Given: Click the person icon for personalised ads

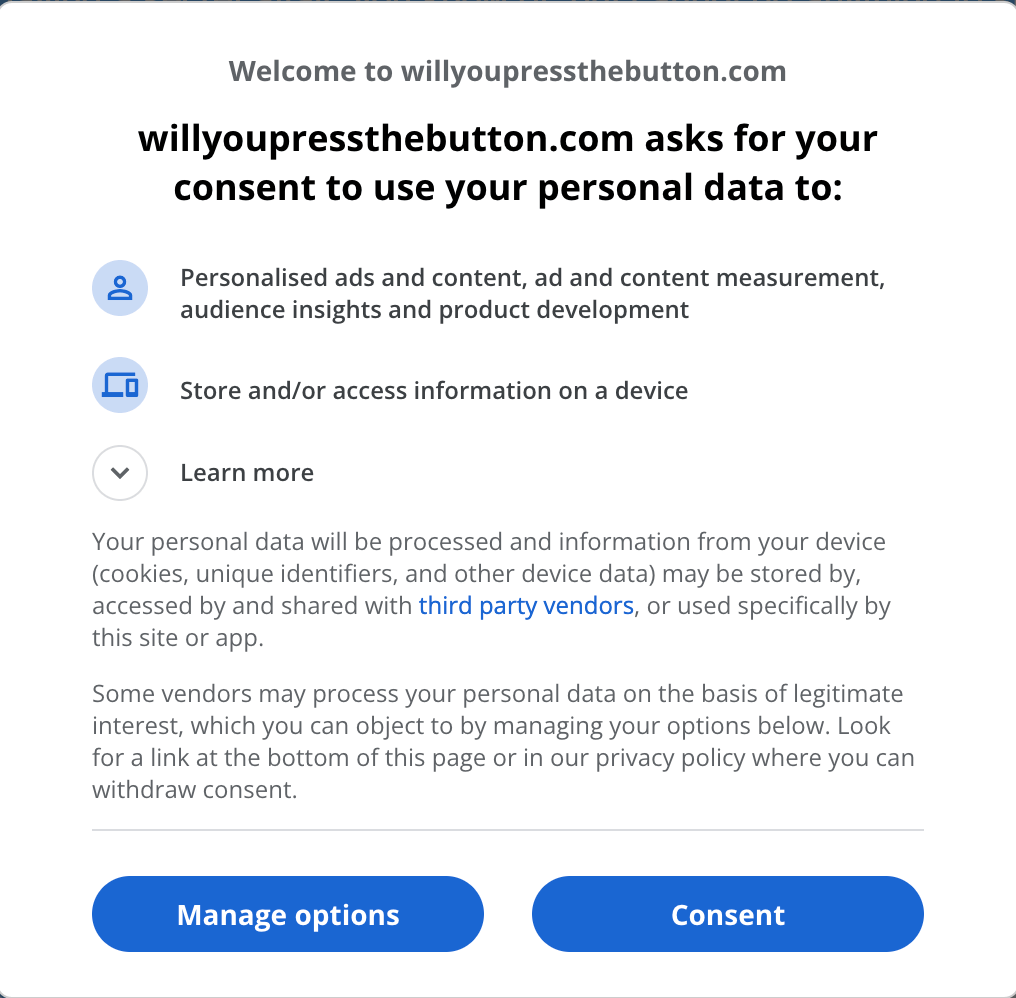Looking at the screenshot, I should 120,289.
